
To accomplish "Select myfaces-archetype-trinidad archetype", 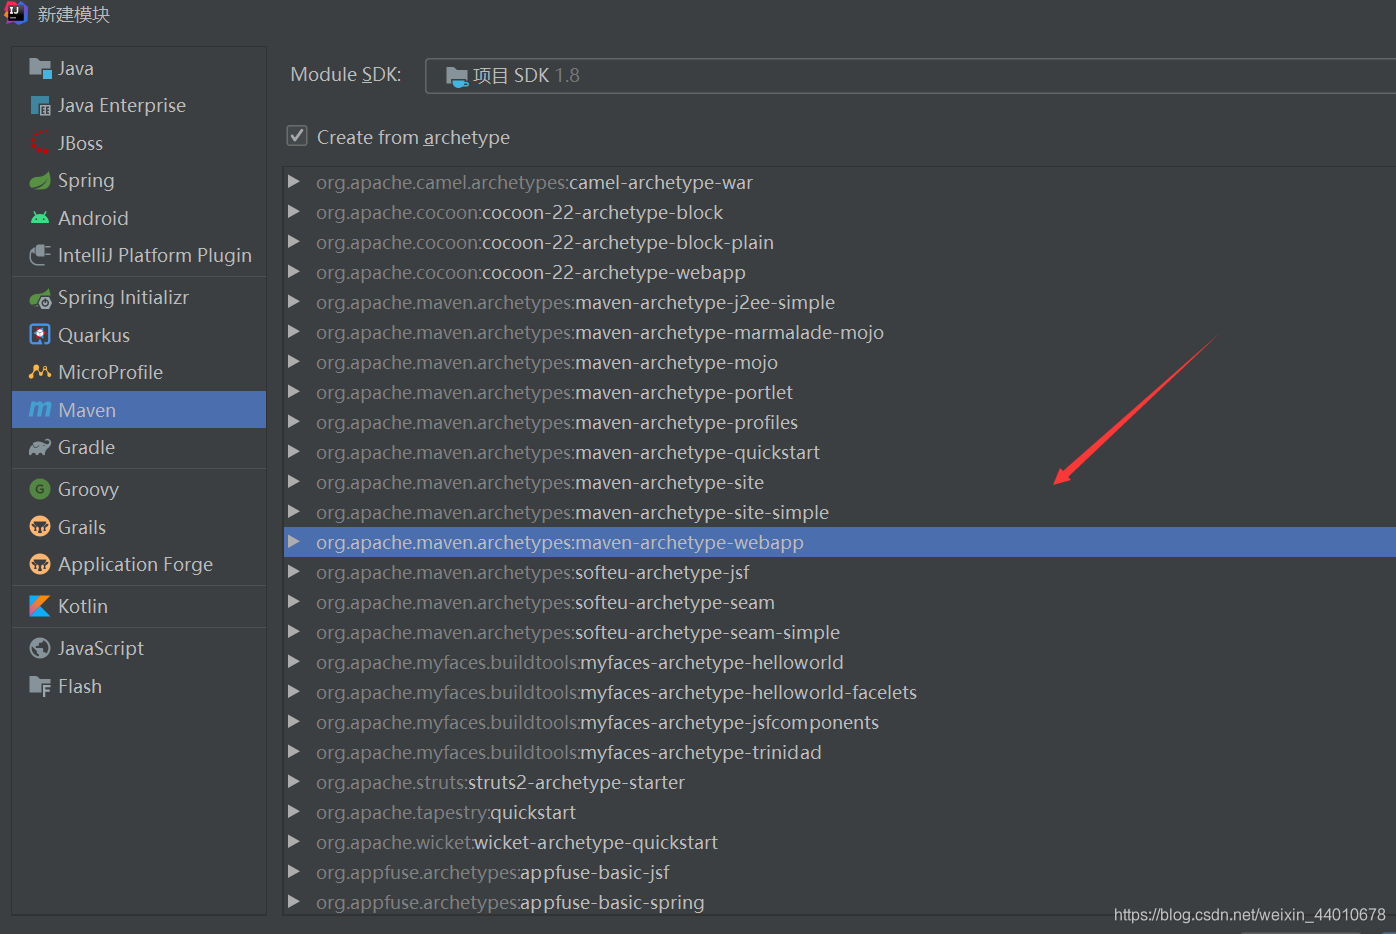I will 840,752.
